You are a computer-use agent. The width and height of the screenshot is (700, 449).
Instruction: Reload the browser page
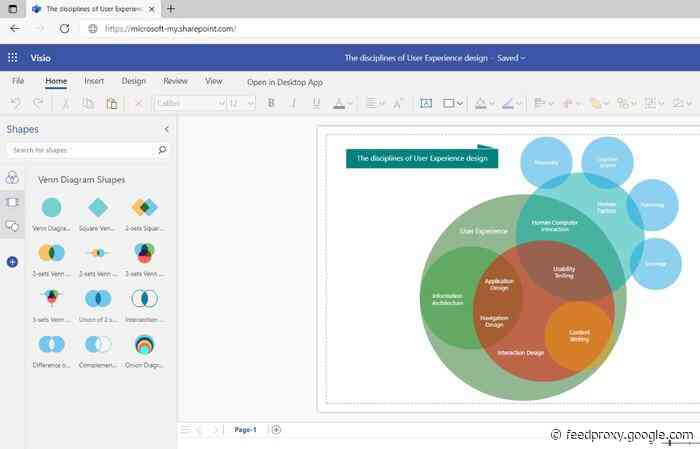pyautogui.click(x=65, y=29)
